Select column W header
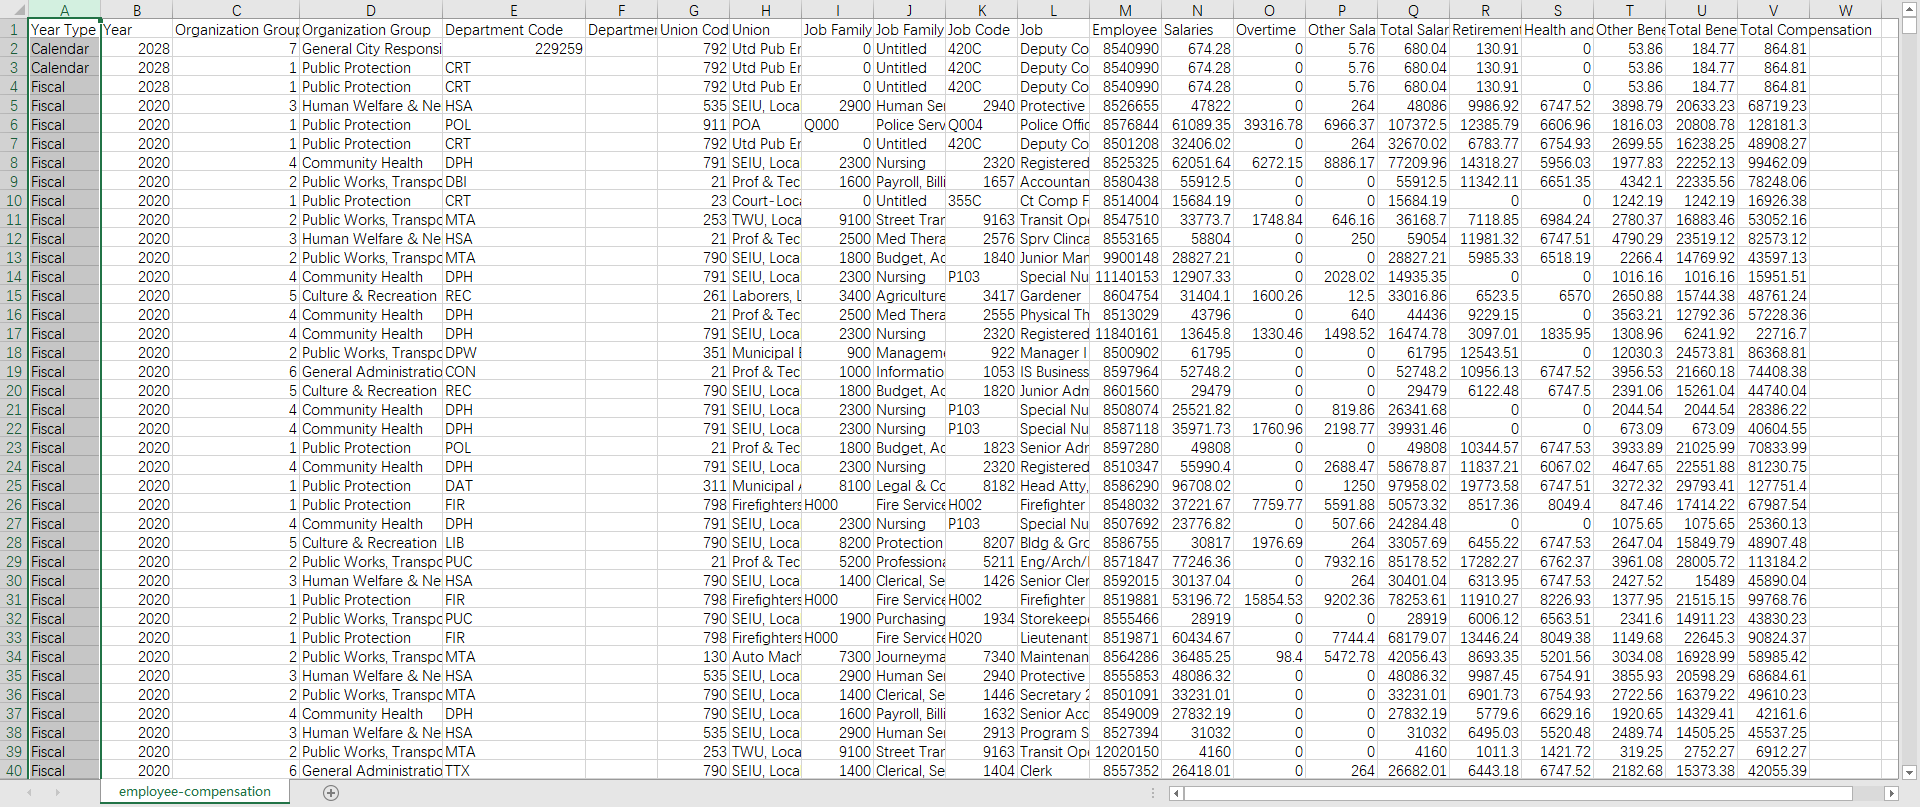The image size is (1920, 807). pos(1845,10)
